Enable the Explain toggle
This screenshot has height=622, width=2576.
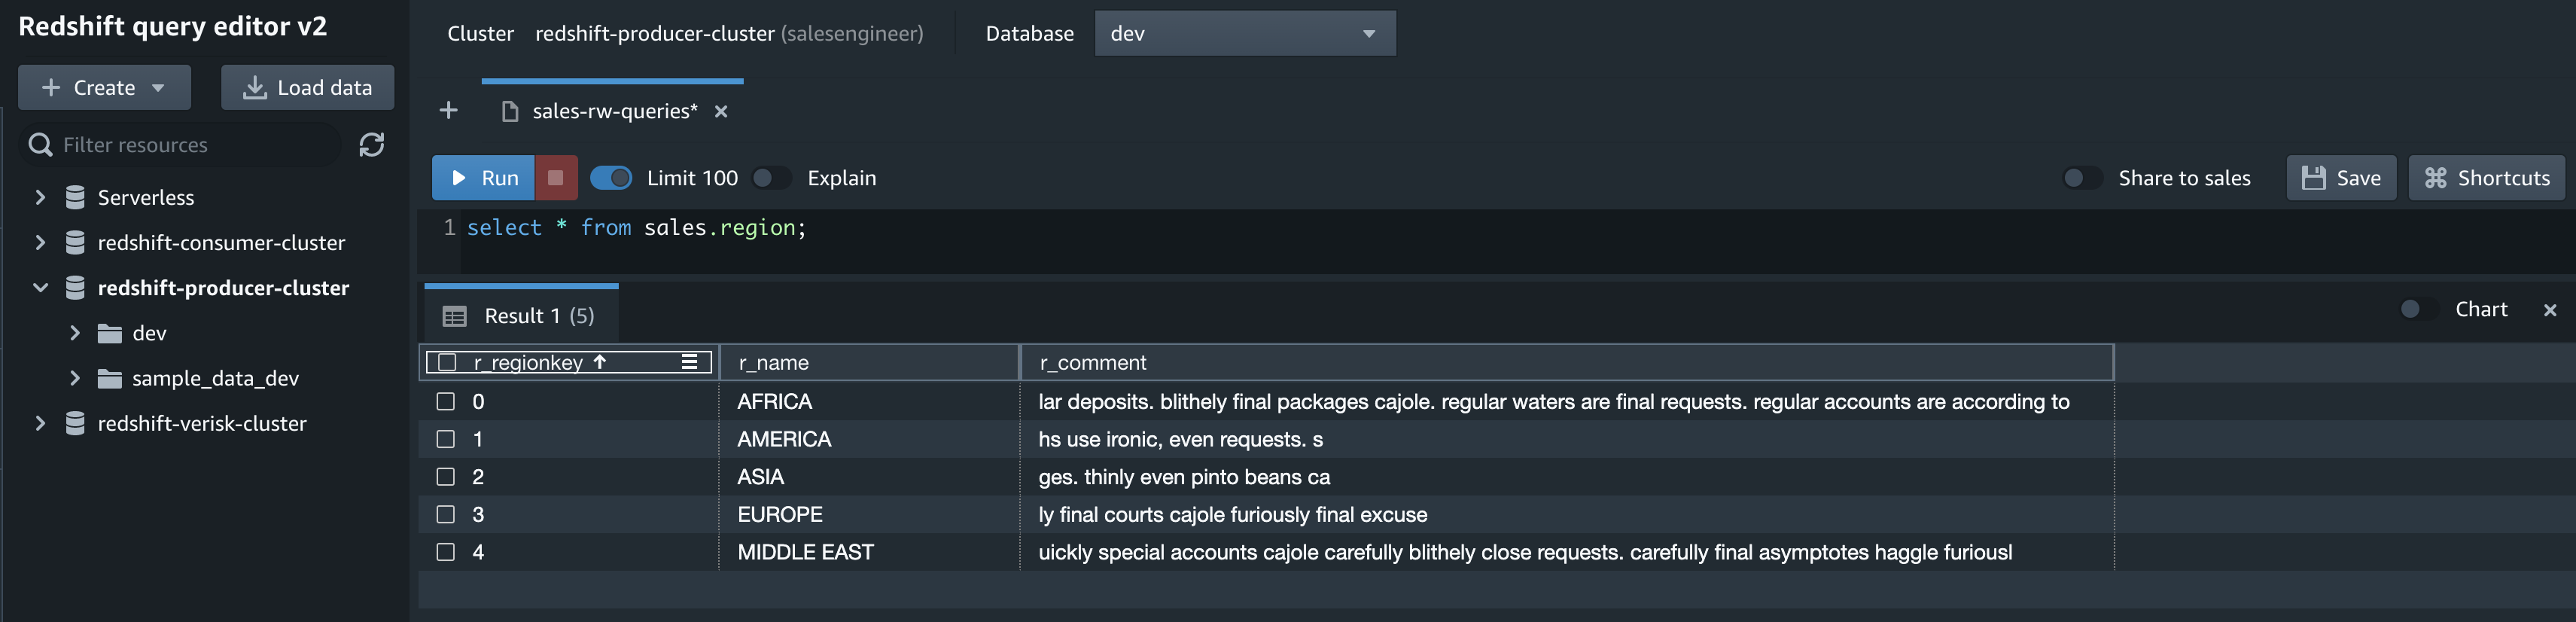[771, 178]
